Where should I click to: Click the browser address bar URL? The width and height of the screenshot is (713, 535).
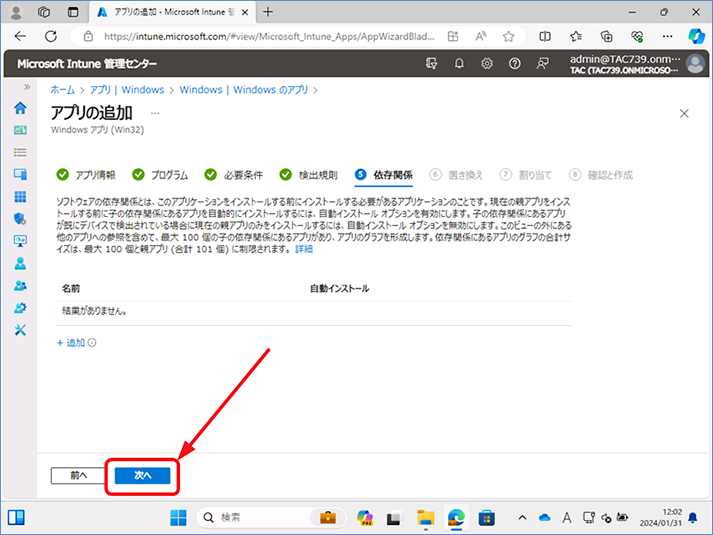(x=269, y=36)
